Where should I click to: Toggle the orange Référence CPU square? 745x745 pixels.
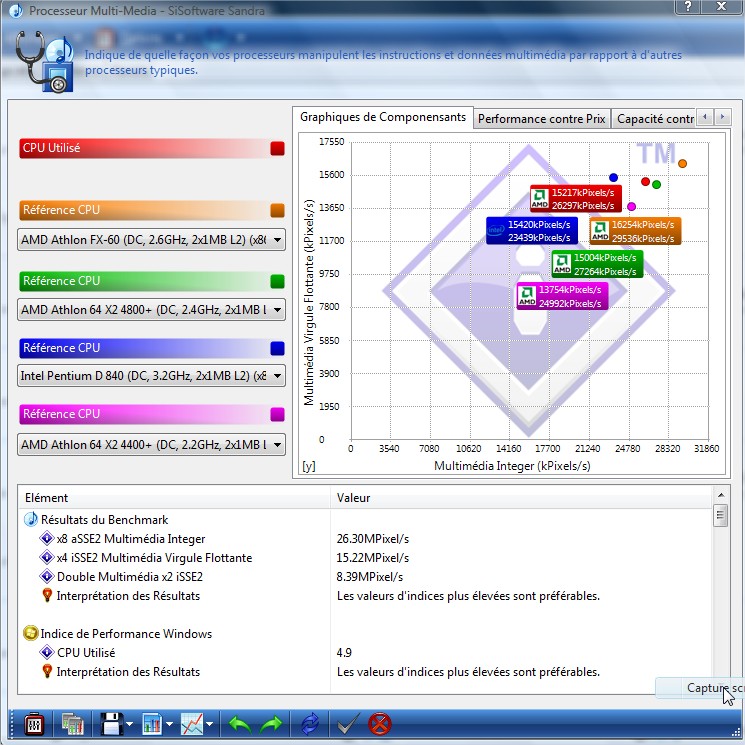coord(277,210)
